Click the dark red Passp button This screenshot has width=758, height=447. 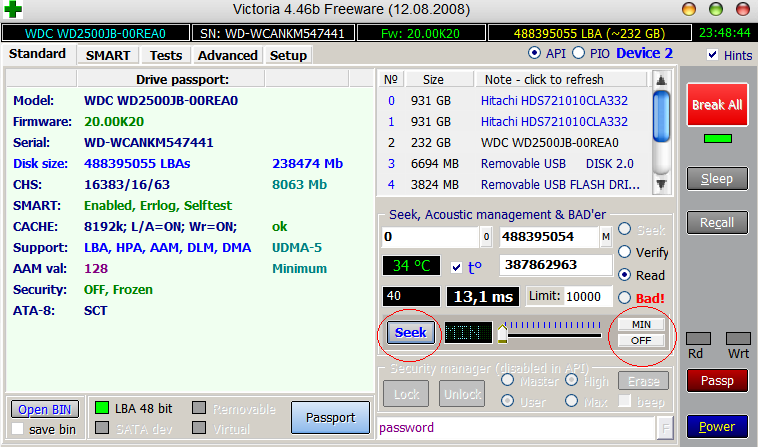click(x=716, y=381)
